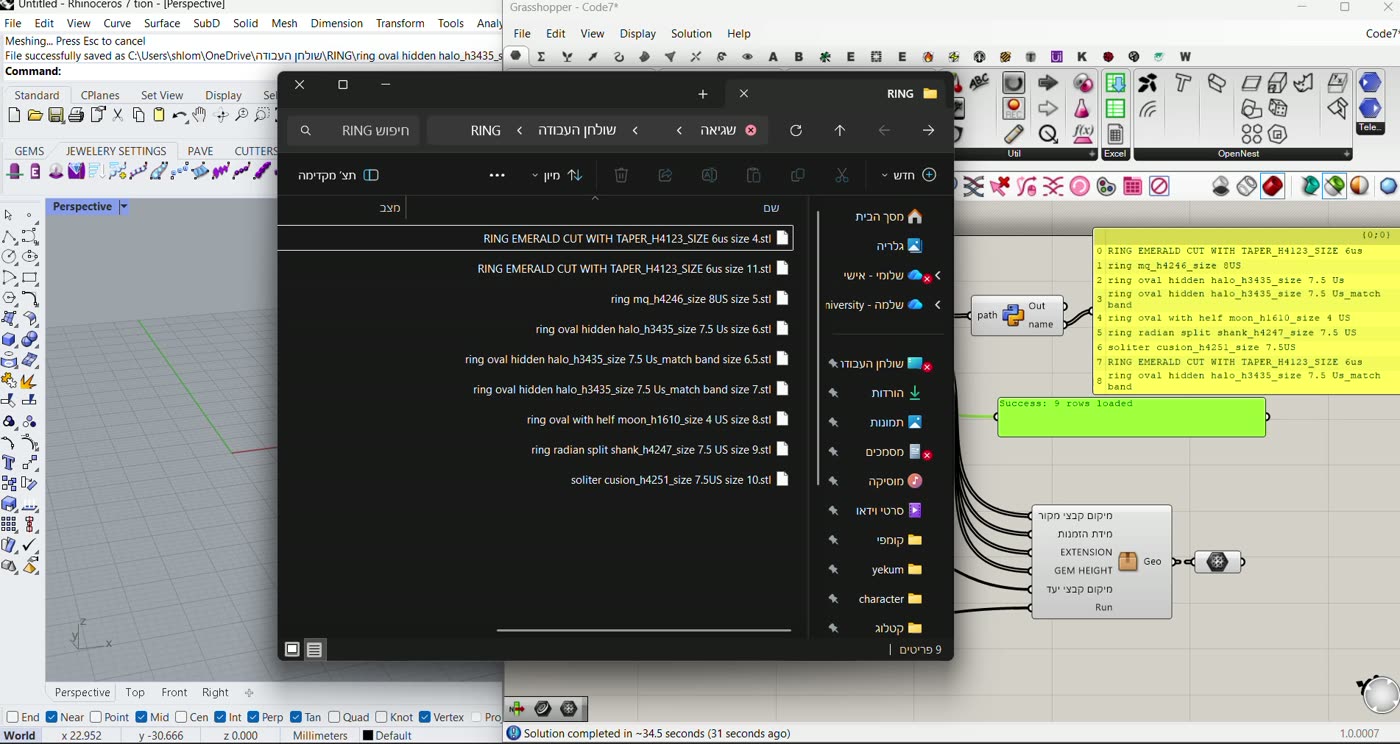Click the Excel import icon with blue arrow
This screenshot has height=744, width=1400.
[x=1115, y=83]
